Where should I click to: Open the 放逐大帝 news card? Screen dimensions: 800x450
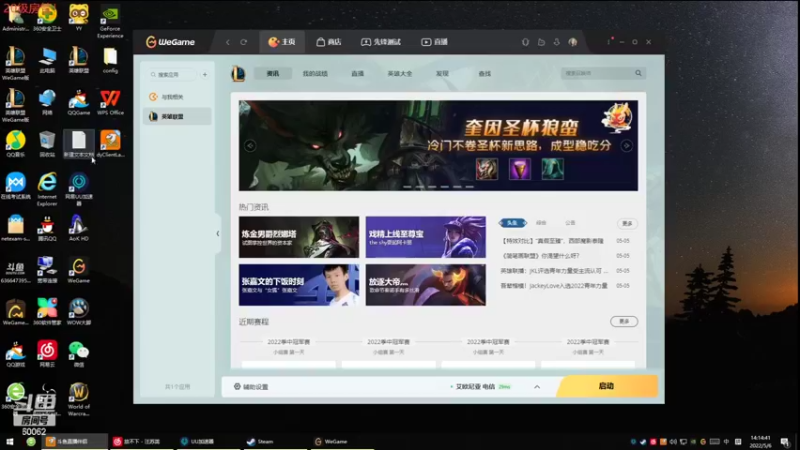426,285
